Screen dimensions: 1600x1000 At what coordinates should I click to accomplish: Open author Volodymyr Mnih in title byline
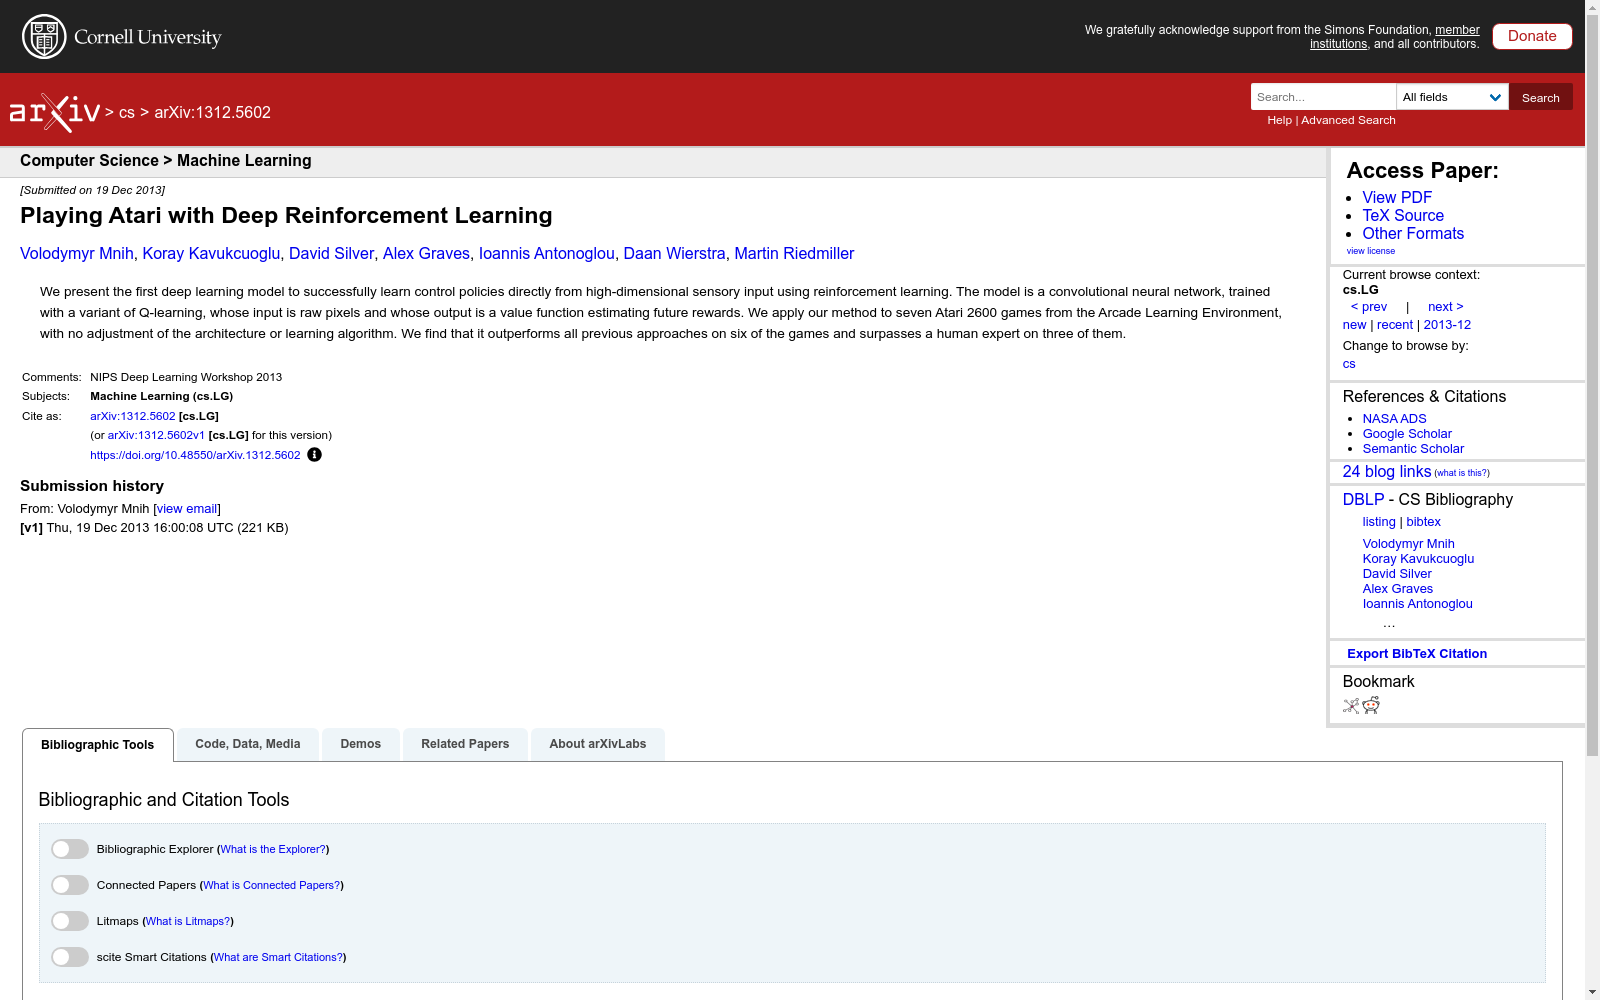point(77,254)
